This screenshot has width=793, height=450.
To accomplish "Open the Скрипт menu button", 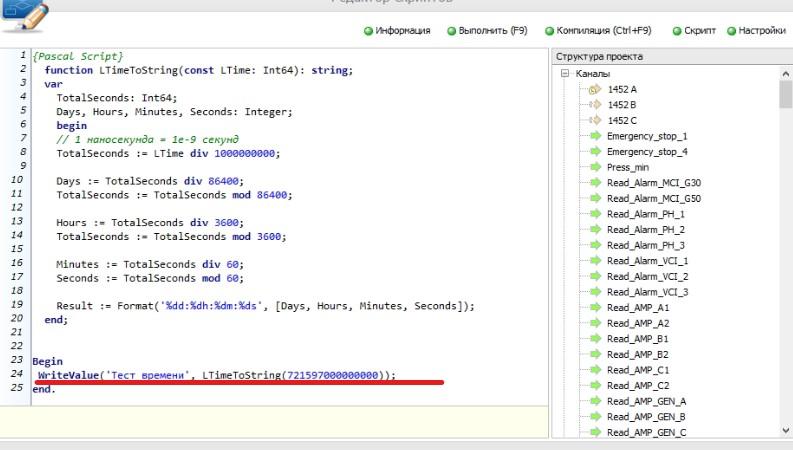I will pyautogui.click(x=694, y=31).
